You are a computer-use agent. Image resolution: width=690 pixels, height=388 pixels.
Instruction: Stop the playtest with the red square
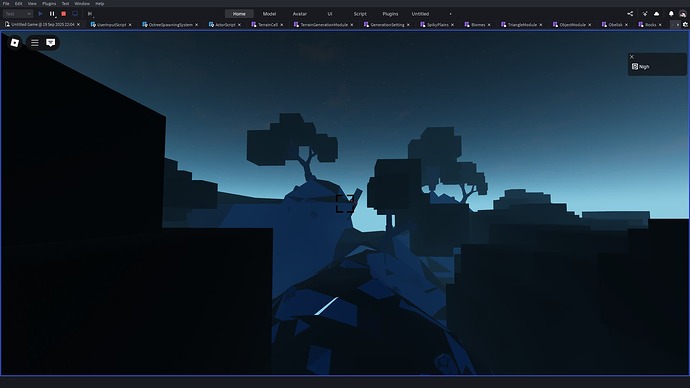[x=63, y=14]
